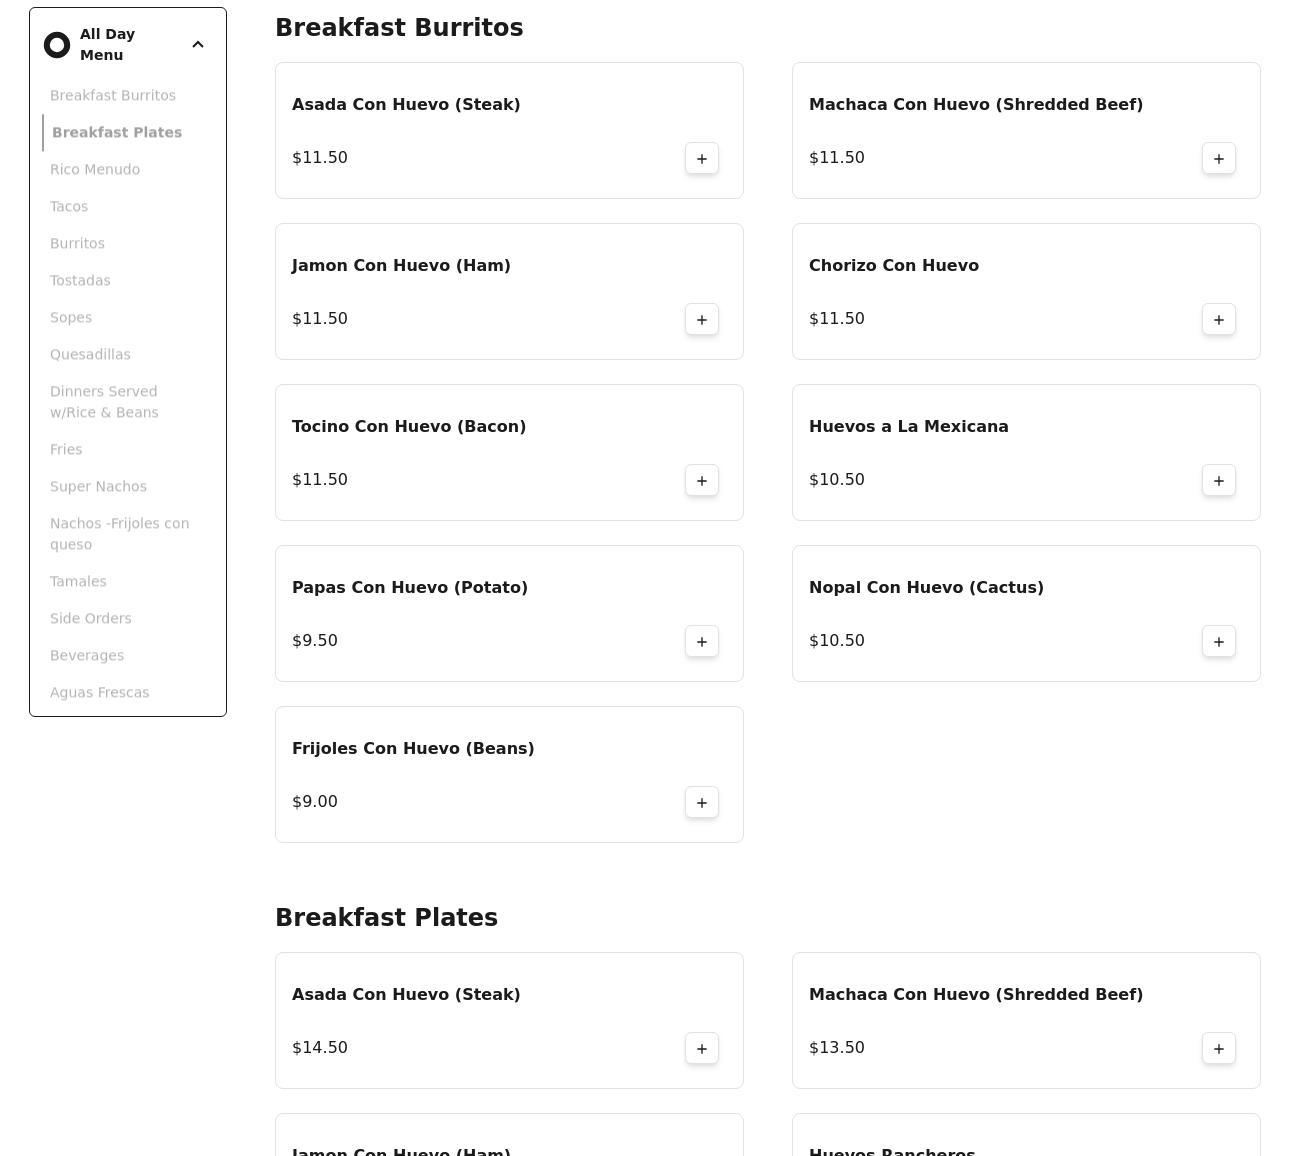Collapse the All Day Menu section
Viewport: 1290px width, 1156px height.
(x=198, y=44)
